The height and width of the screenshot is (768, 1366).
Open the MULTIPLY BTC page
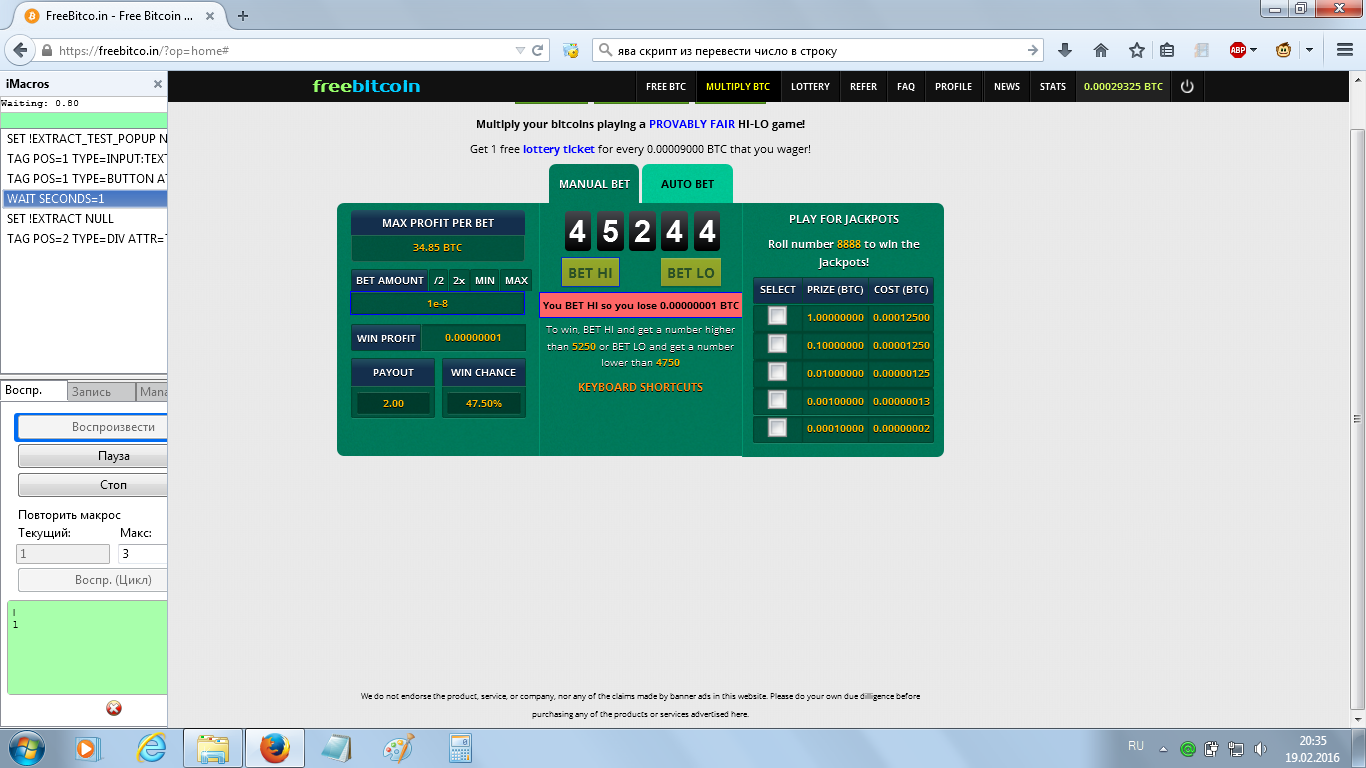pos(738,87)
